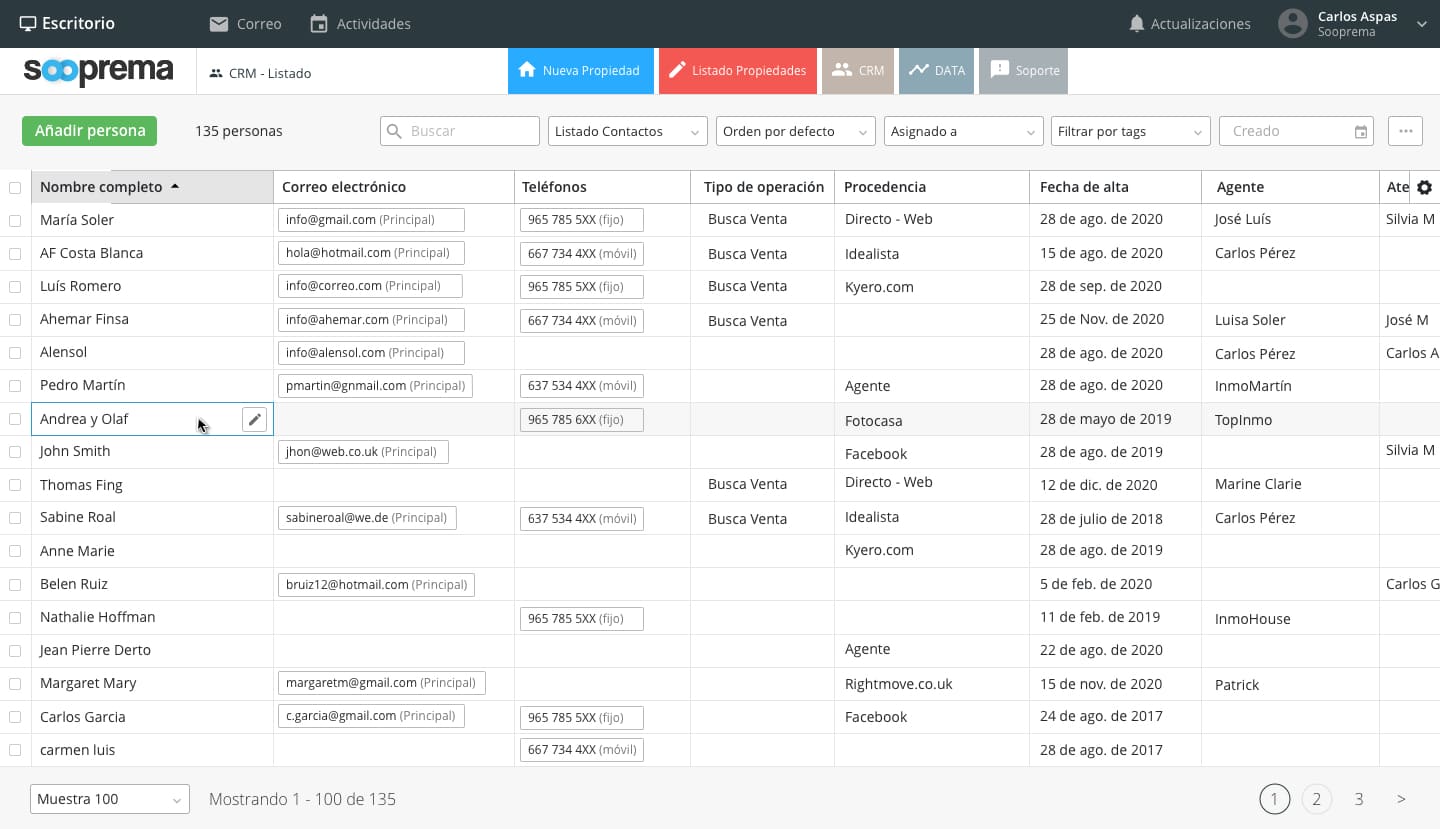
Task: Expand the Muestra 100 page size dropdown
Action: (x=110, y=799)
